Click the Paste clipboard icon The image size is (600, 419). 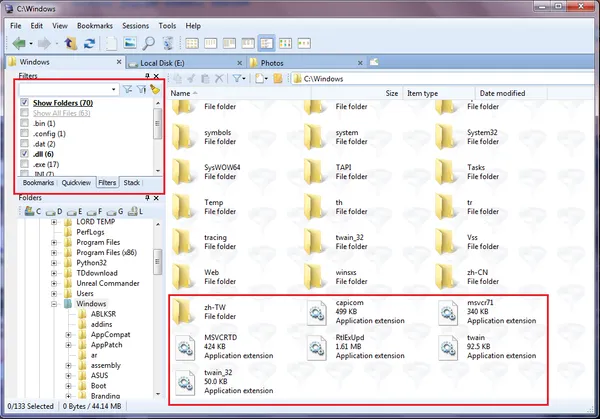tap(205, 78)
